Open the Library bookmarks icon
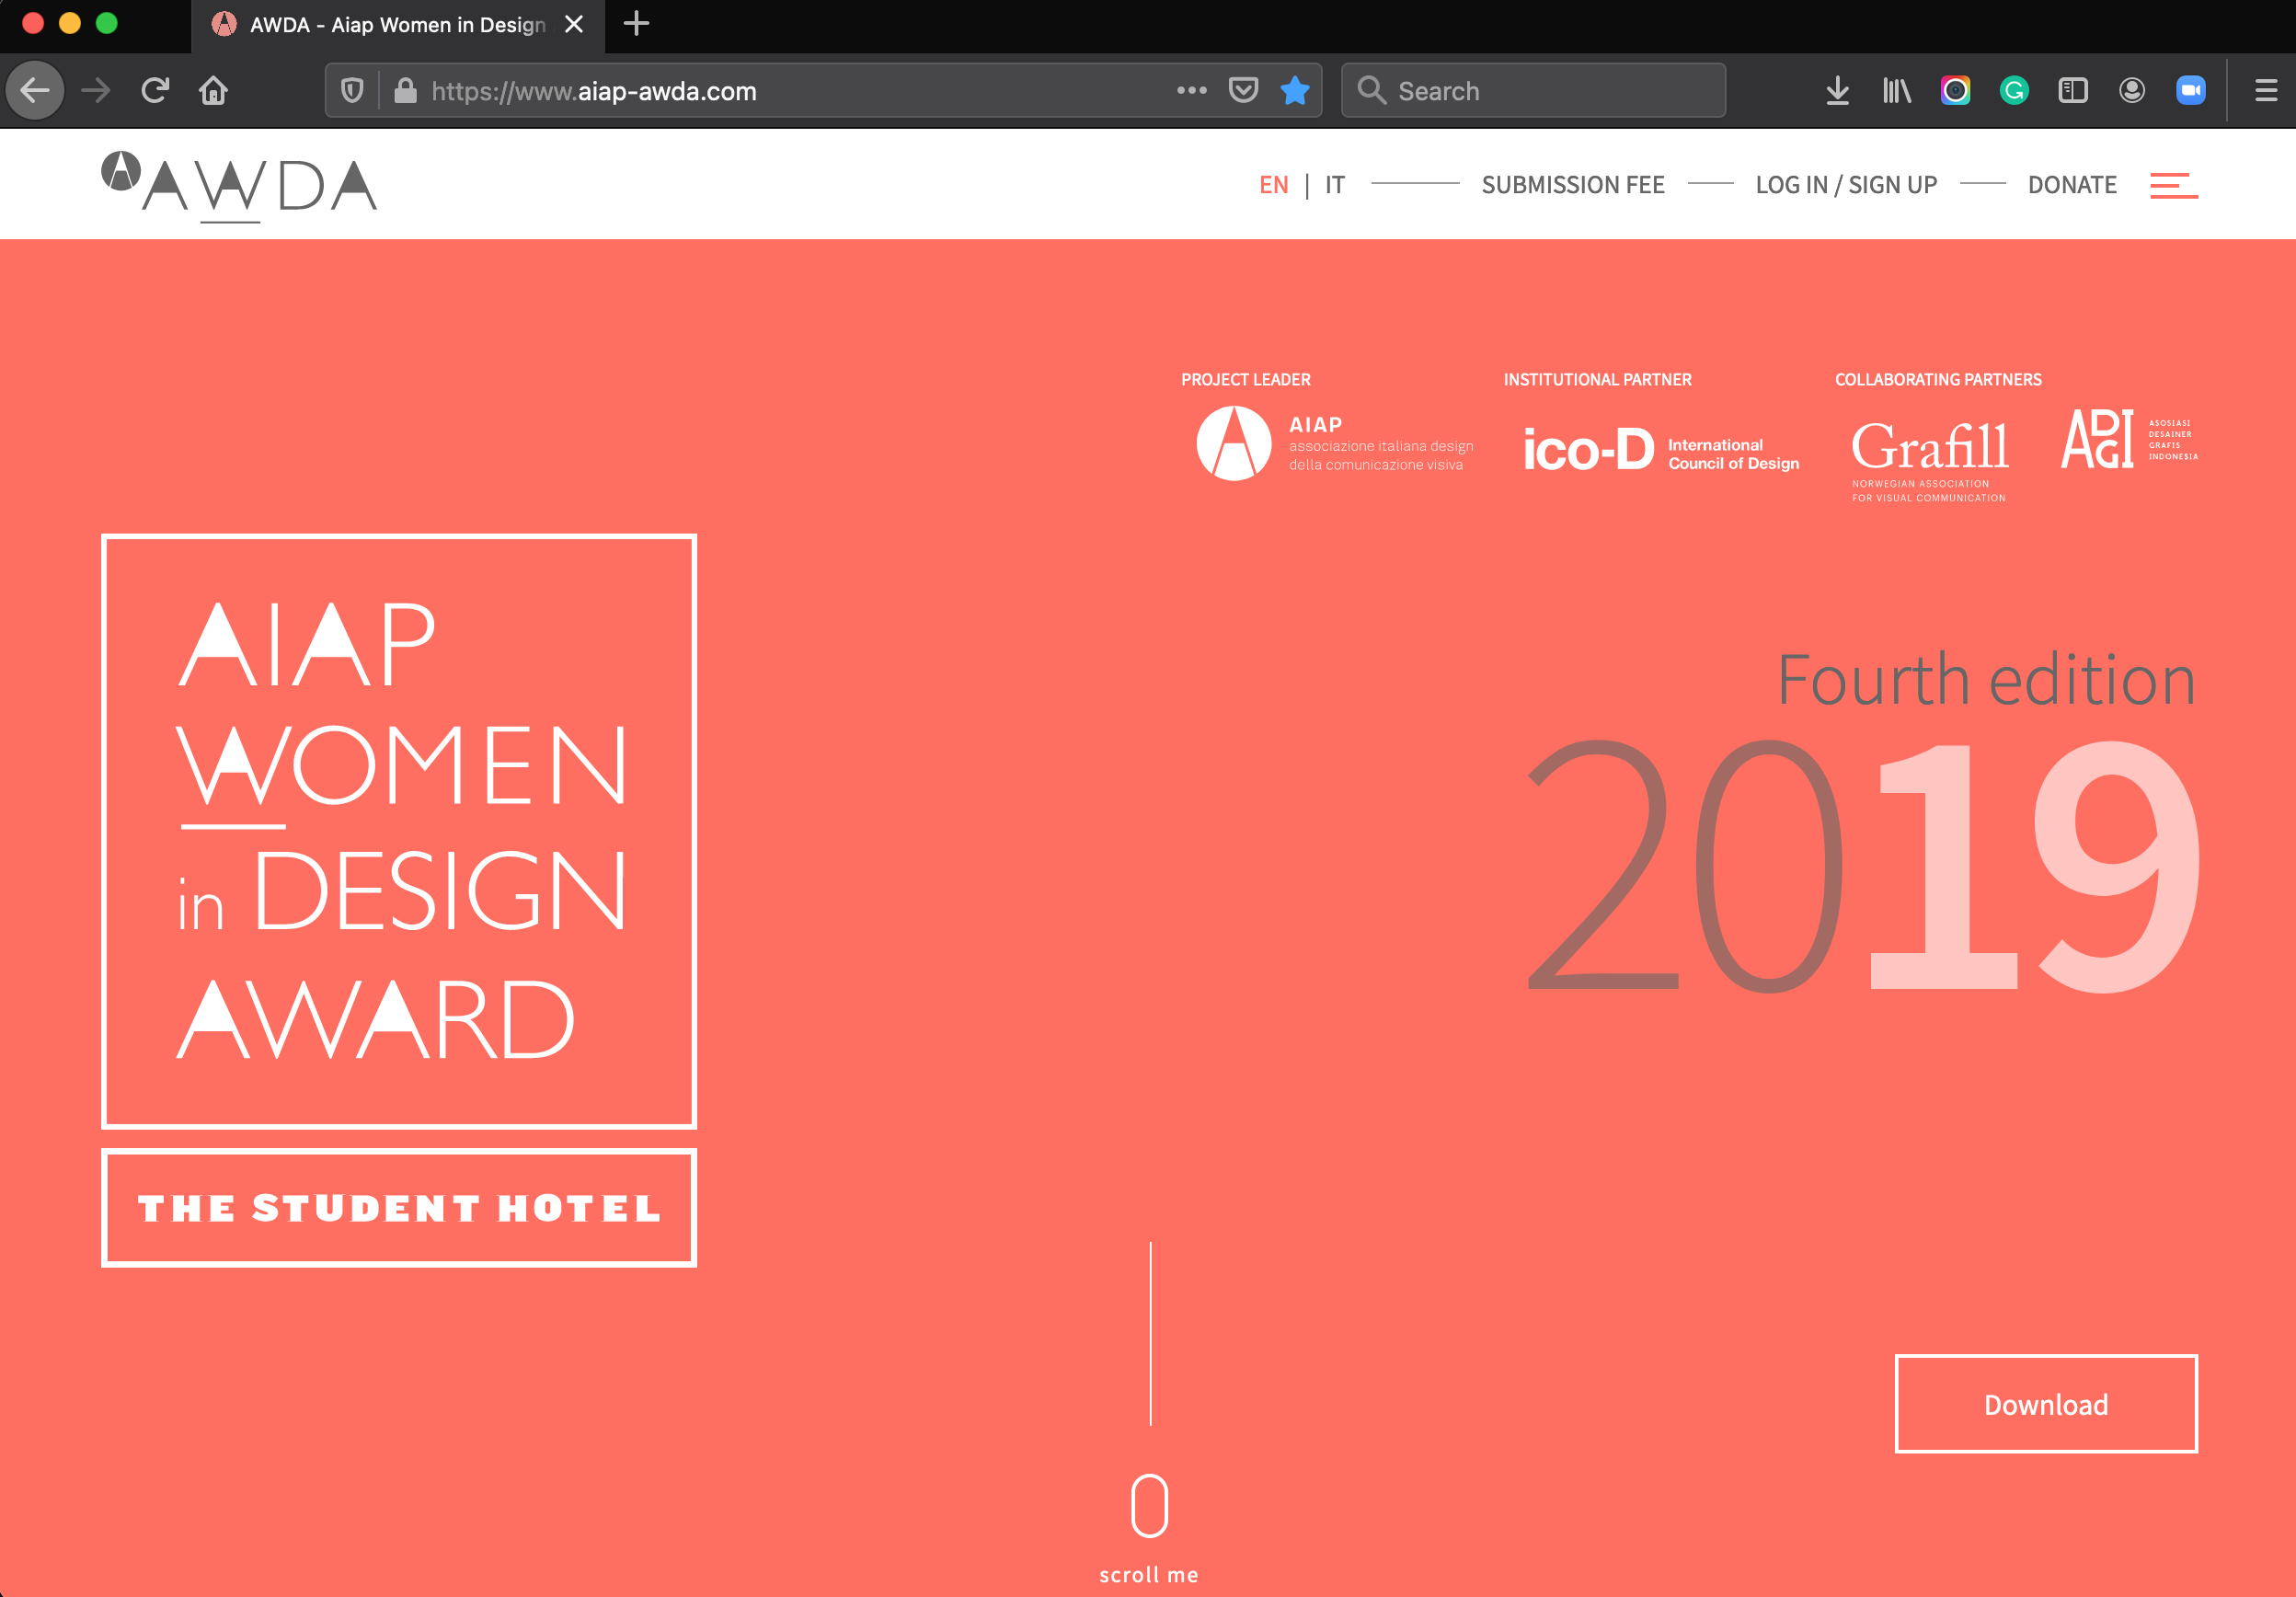The height and width of the screenshot is (1597, 2296). coord(1896,91)
